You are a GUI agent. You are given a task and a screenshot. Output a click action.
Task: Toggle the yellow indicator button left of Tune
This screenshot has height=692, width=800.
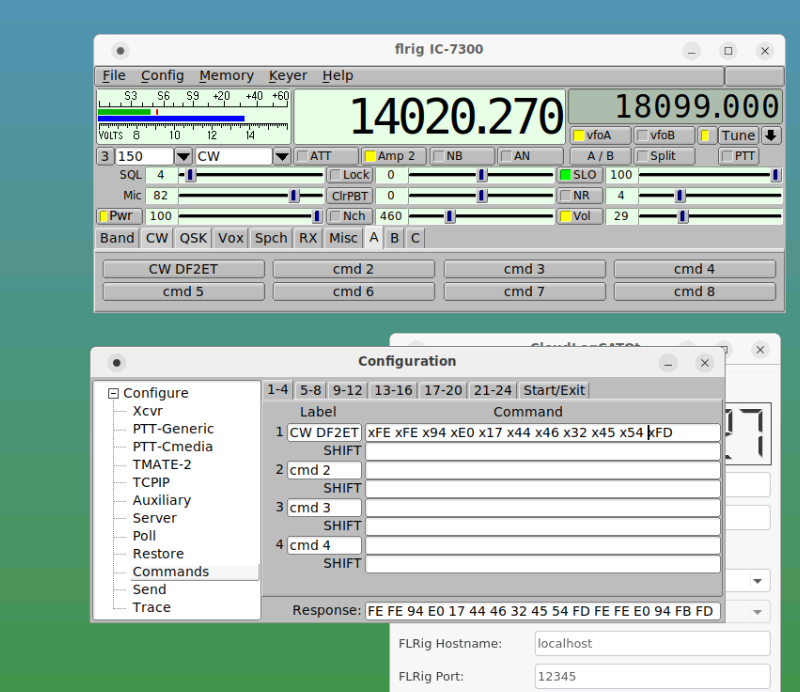pos(707,136)
